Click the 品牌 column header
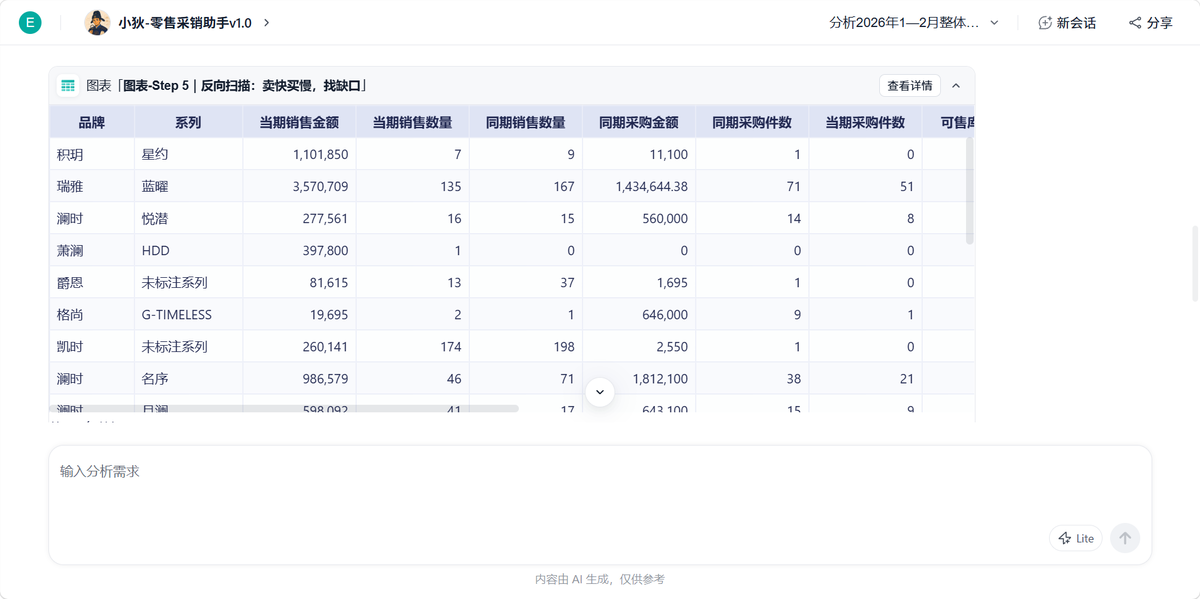This screenshot has width=1200, height=599. tap(92, 122)
